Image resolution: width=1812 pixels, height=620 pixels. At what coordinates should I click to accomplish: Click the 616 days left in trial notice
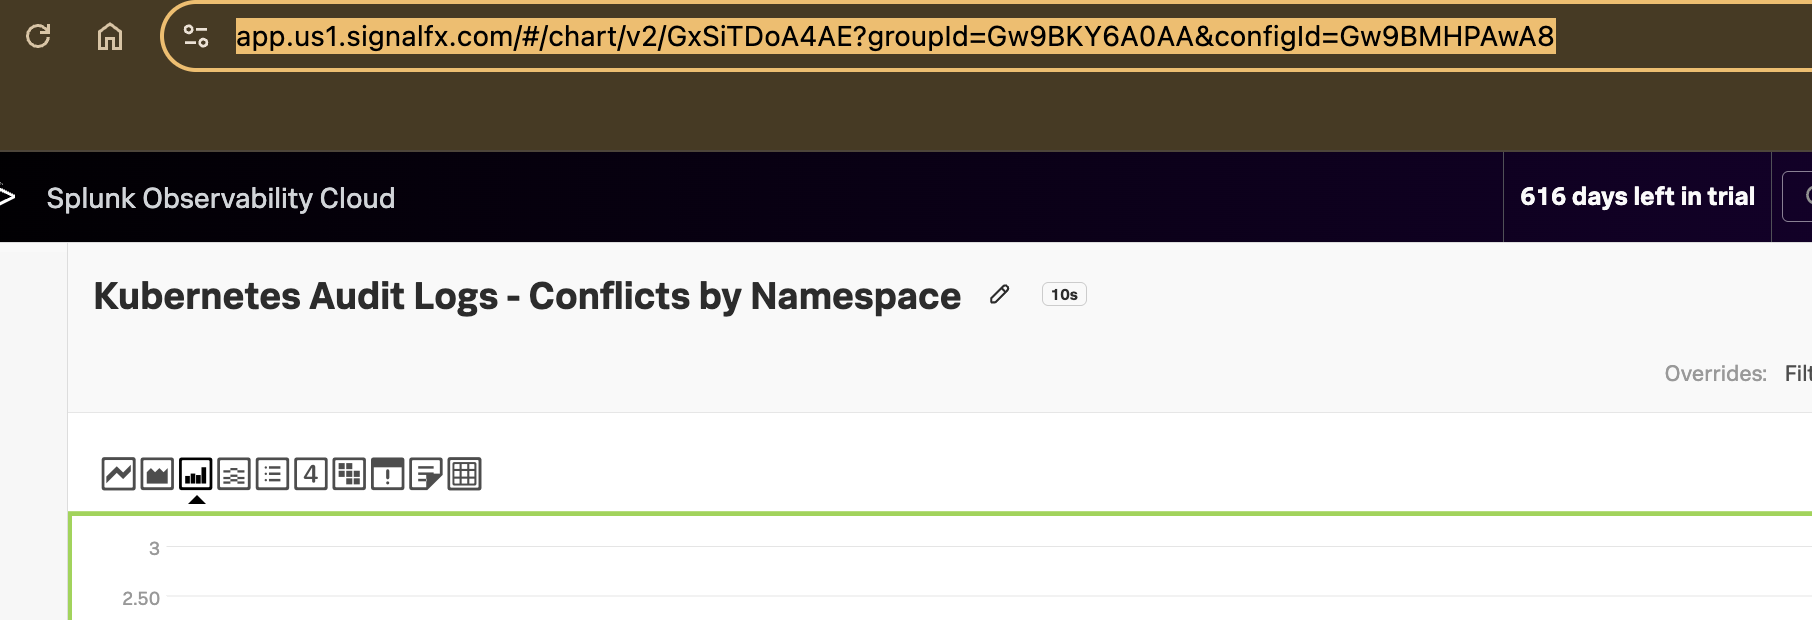tap(1638, 197)
